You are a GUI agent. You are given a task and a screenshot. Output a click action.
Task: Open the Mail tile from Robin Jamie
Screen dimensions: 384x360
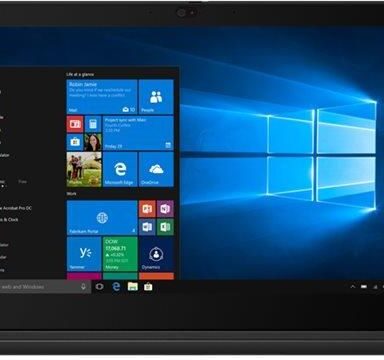coord(102,97)
